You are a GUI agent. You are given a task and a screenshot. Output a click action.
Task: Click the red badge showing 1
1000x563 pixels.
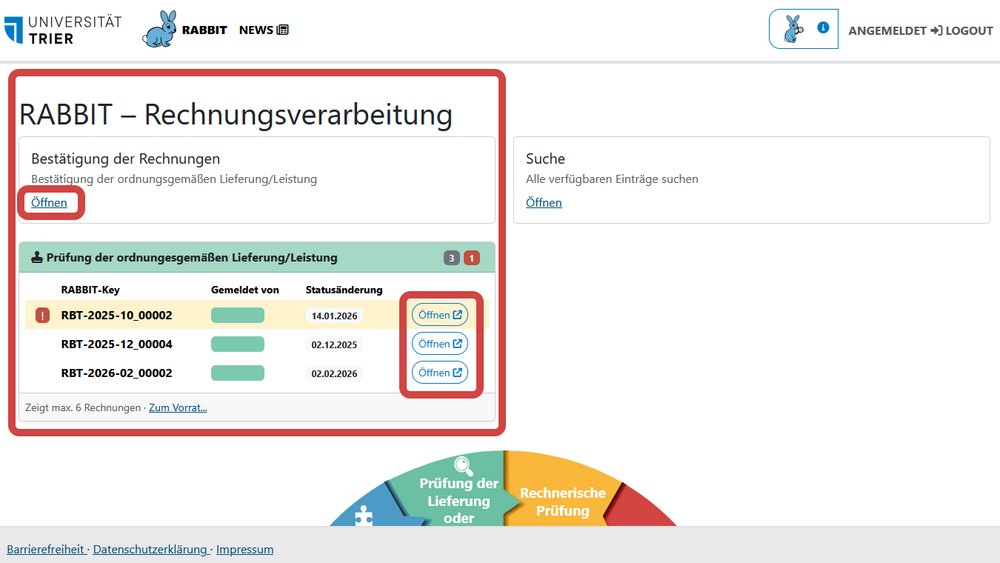[x=471, y=258]
